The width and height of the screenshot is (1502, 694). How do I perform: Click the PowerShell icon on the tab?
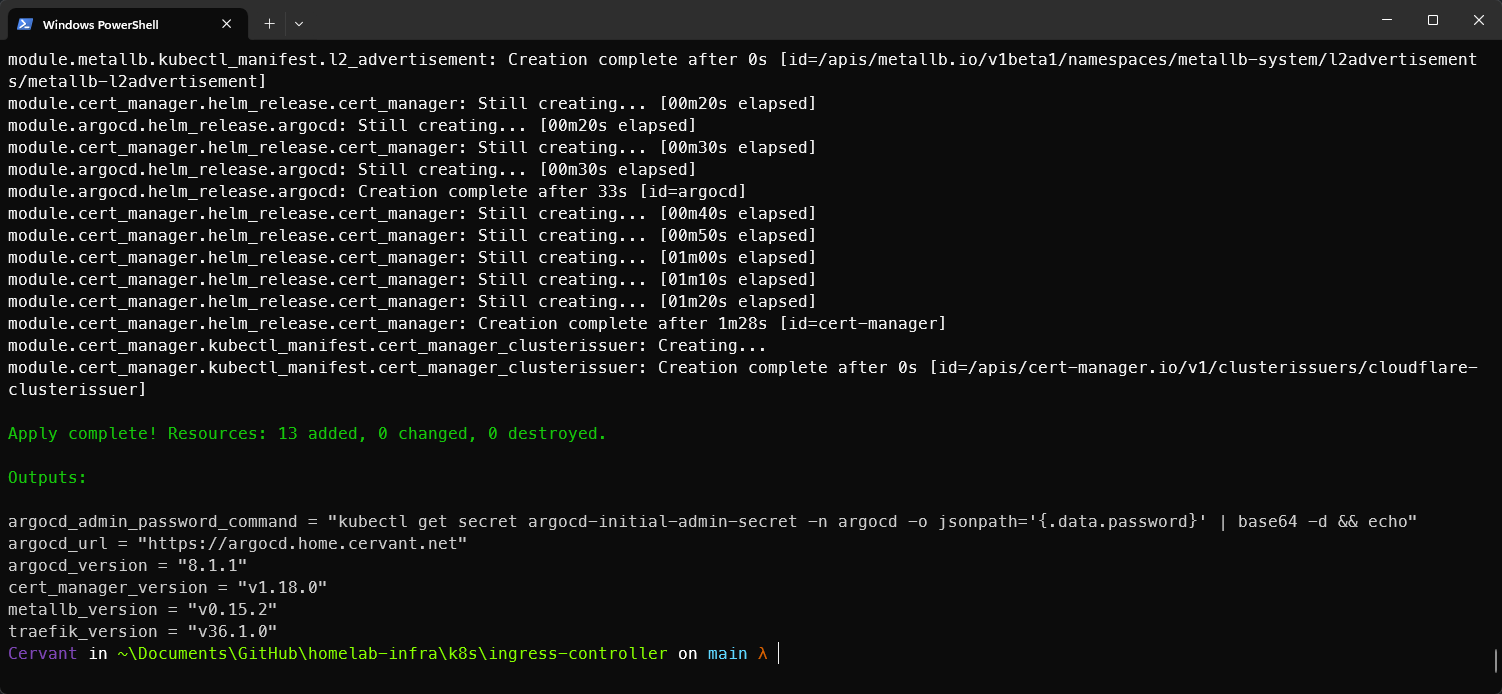tap(25, 24)
